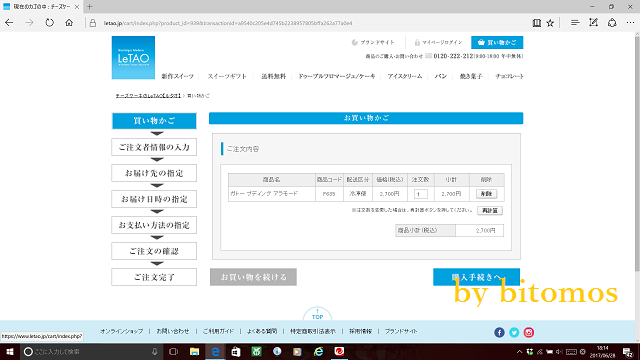This screenshot has width=640, height=360.
Task: Open スイーツギフト menu item
Action: tap(227, 76)
